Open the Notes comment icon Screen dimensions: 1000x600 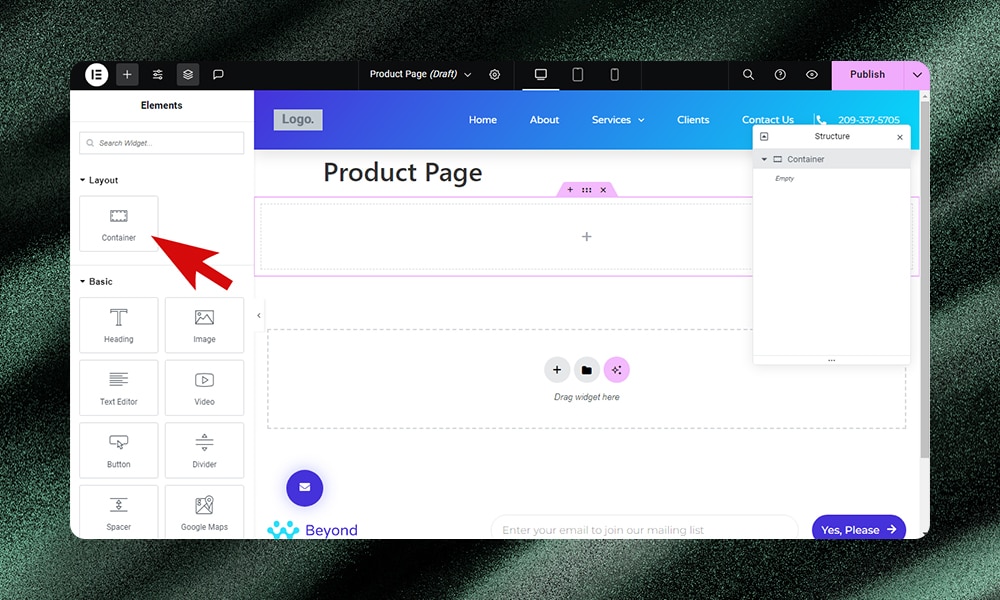pos(218,75)
